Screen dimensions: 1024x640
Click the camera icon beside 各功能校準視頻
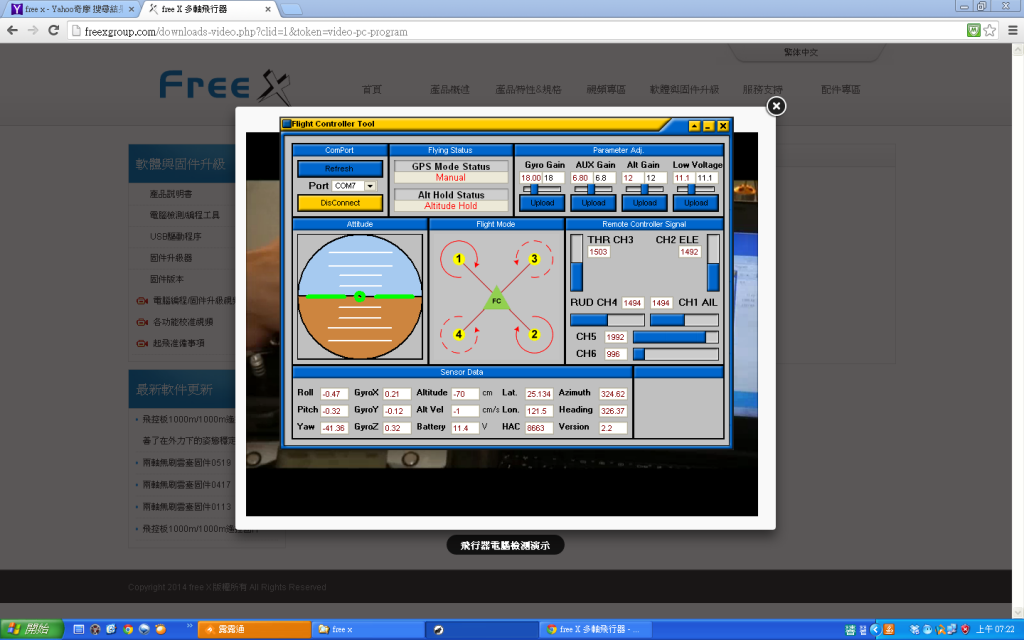(x=142, y=322)
